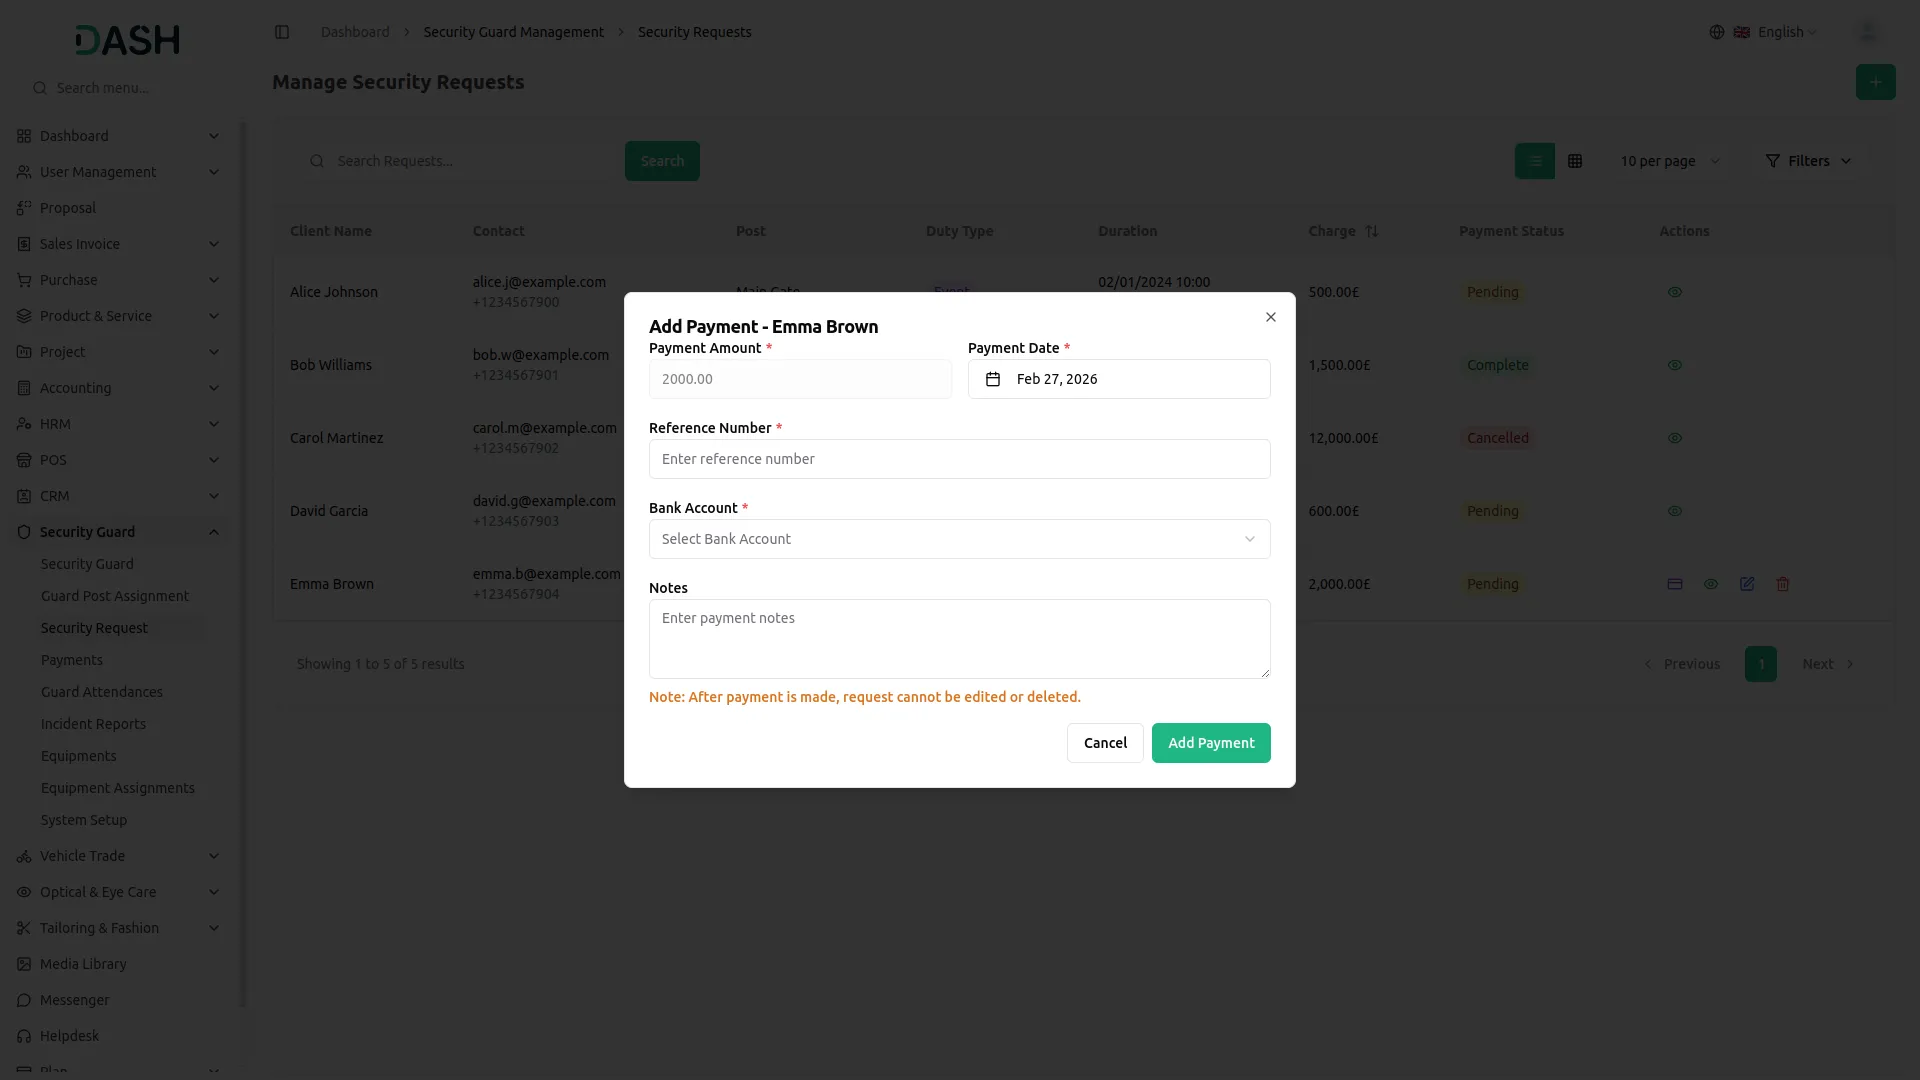View Emma Brown's request eye icon

pos(1711,584)
